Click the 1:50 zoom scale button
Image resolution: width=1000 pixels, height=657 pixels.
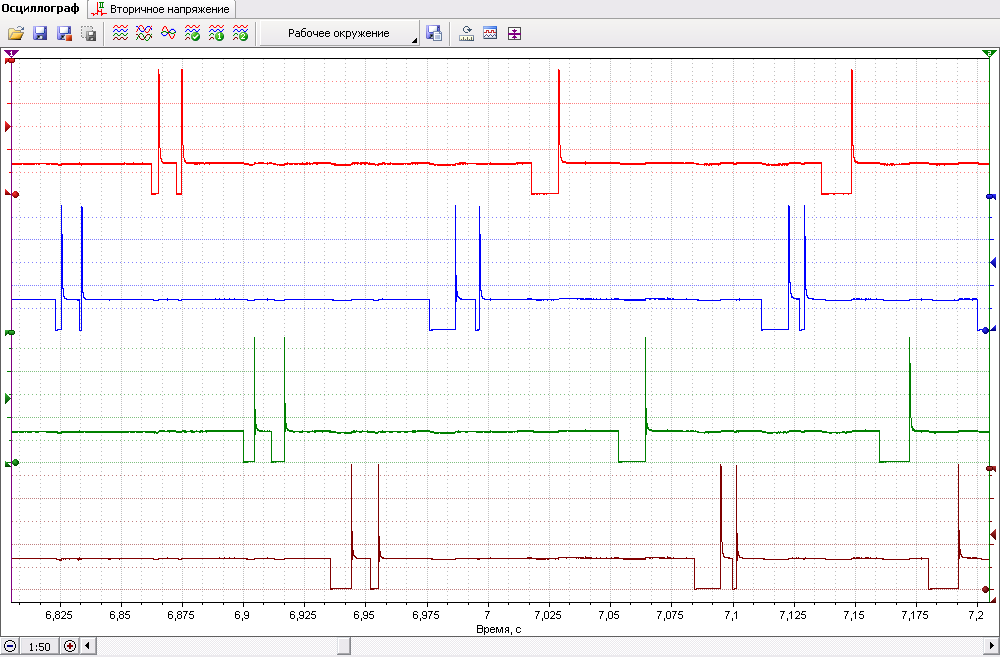click(40, 646)
